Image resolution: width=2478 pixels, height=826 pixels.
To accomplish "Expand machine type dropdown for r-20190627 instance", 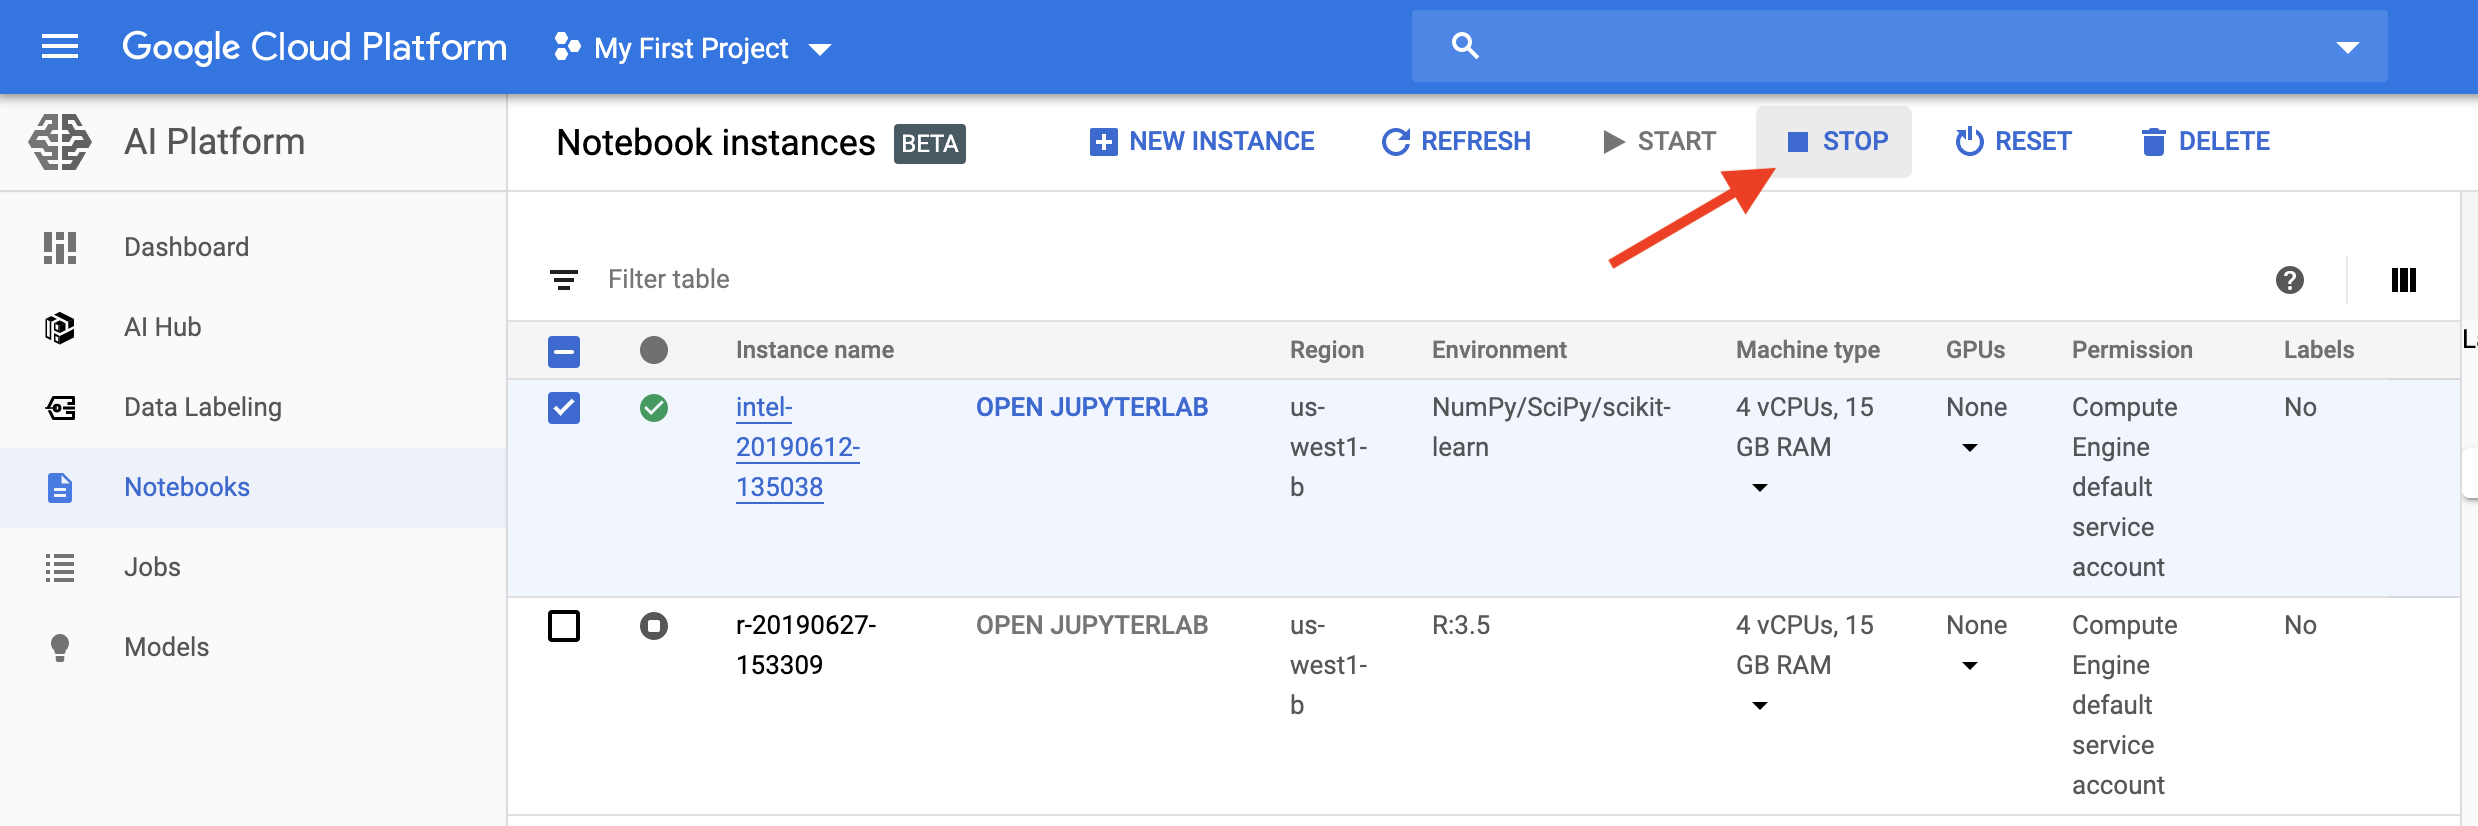I will (1760, 706).
